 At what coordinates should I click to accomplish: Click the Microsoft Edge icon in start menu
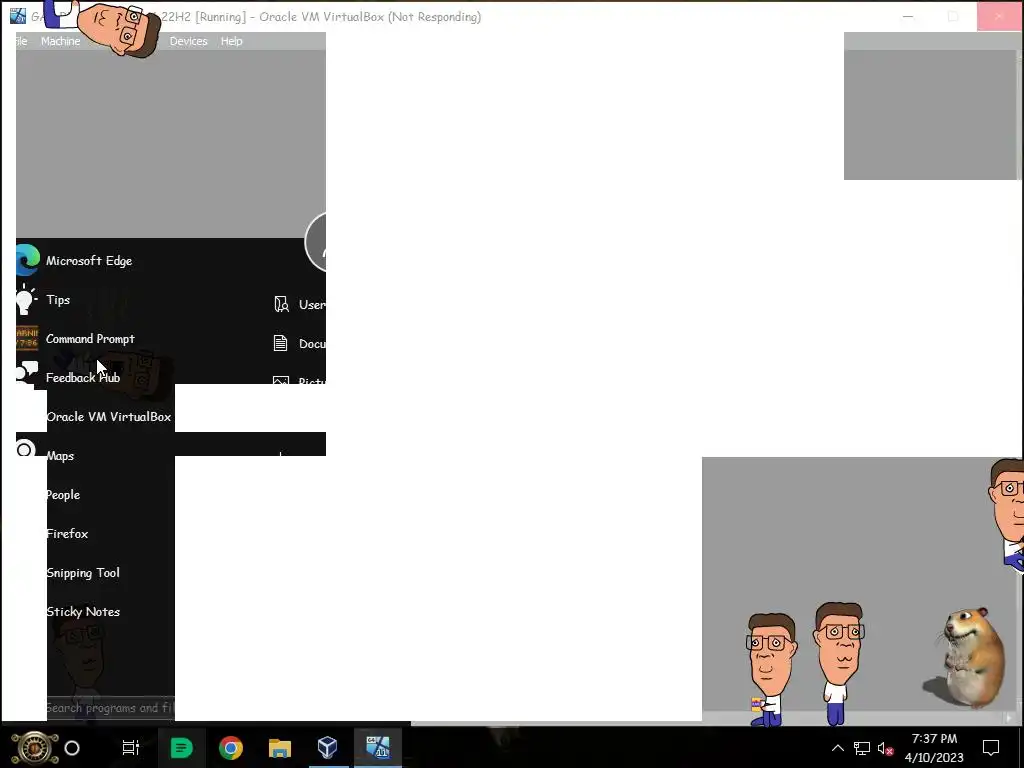tap(27, 260)
